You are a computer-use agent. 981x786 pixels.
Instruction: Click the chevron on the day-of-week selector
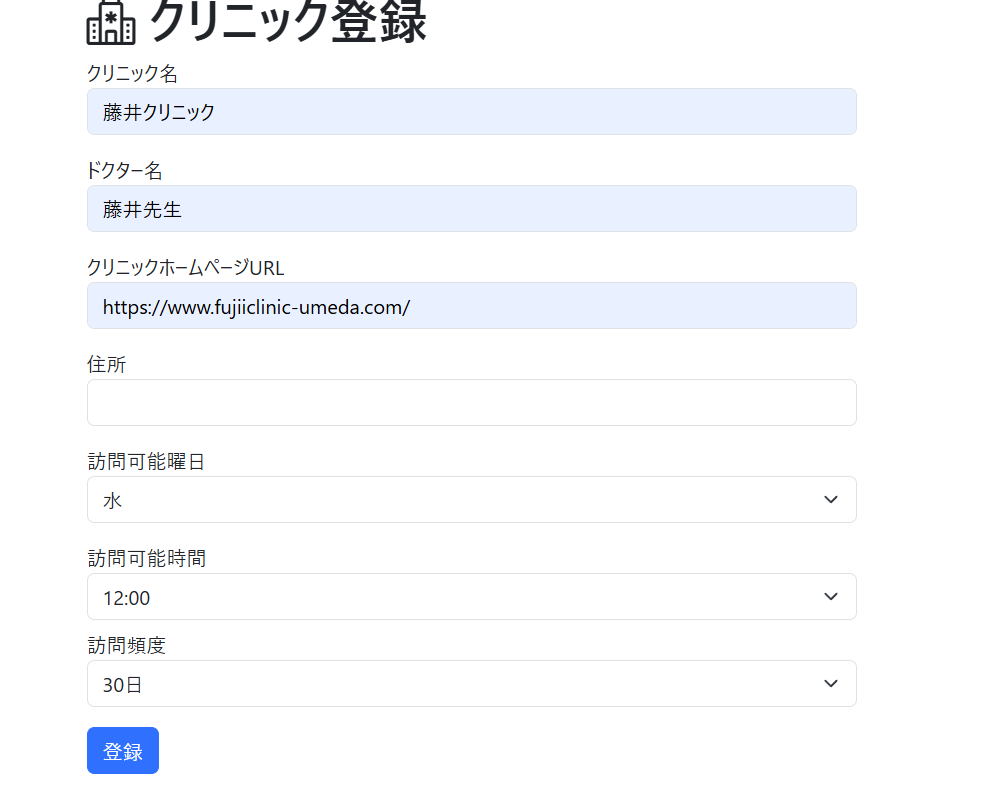click(829, 499)
